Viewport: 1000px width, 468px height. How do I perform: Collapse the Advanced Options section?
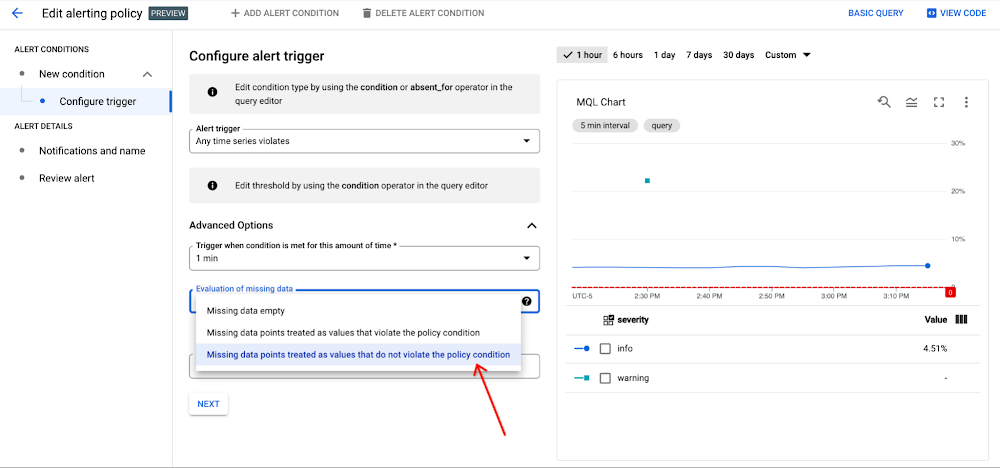532,226
